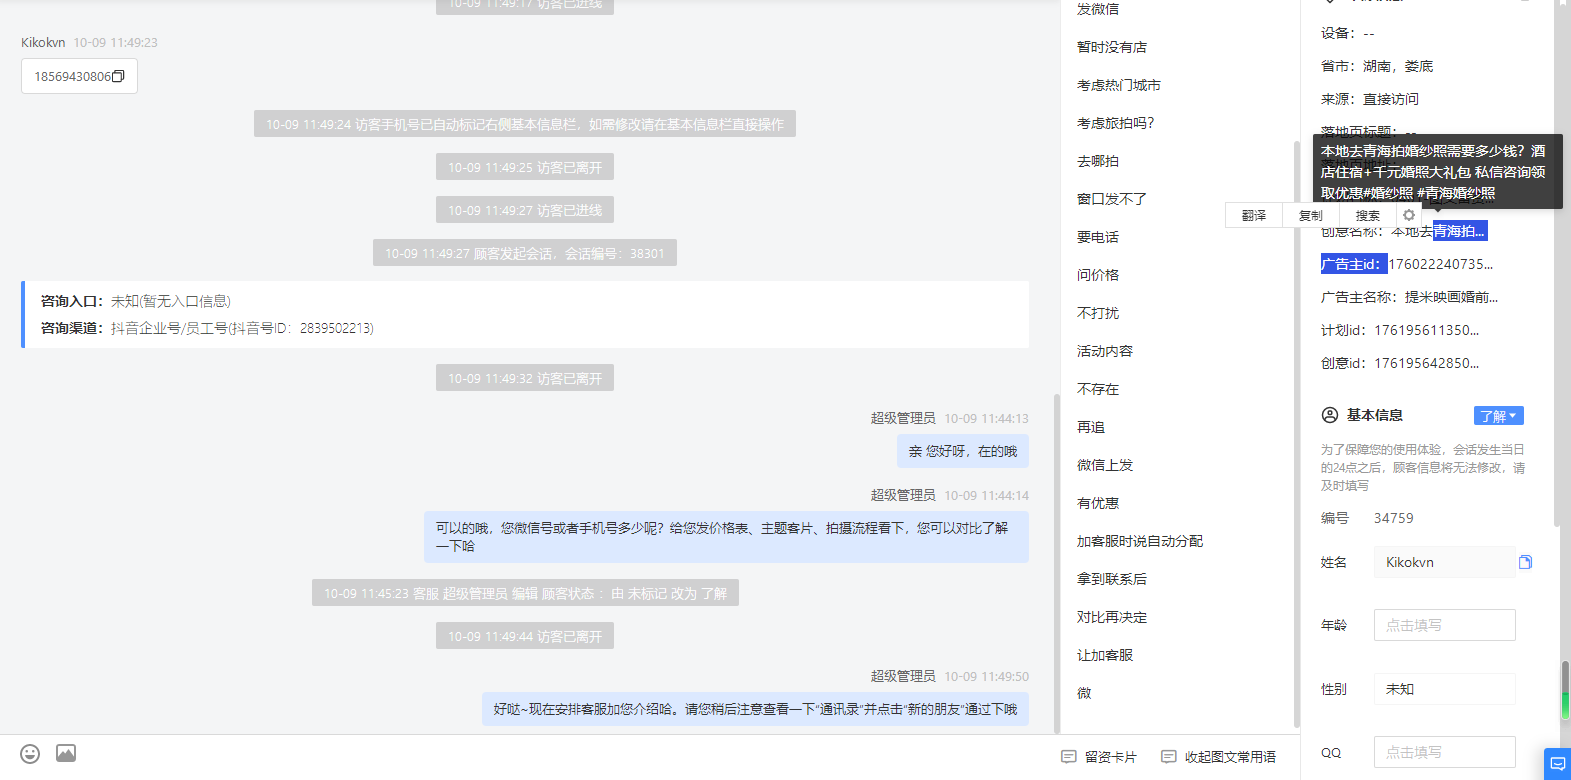Select the 翻译 option

1254,215
